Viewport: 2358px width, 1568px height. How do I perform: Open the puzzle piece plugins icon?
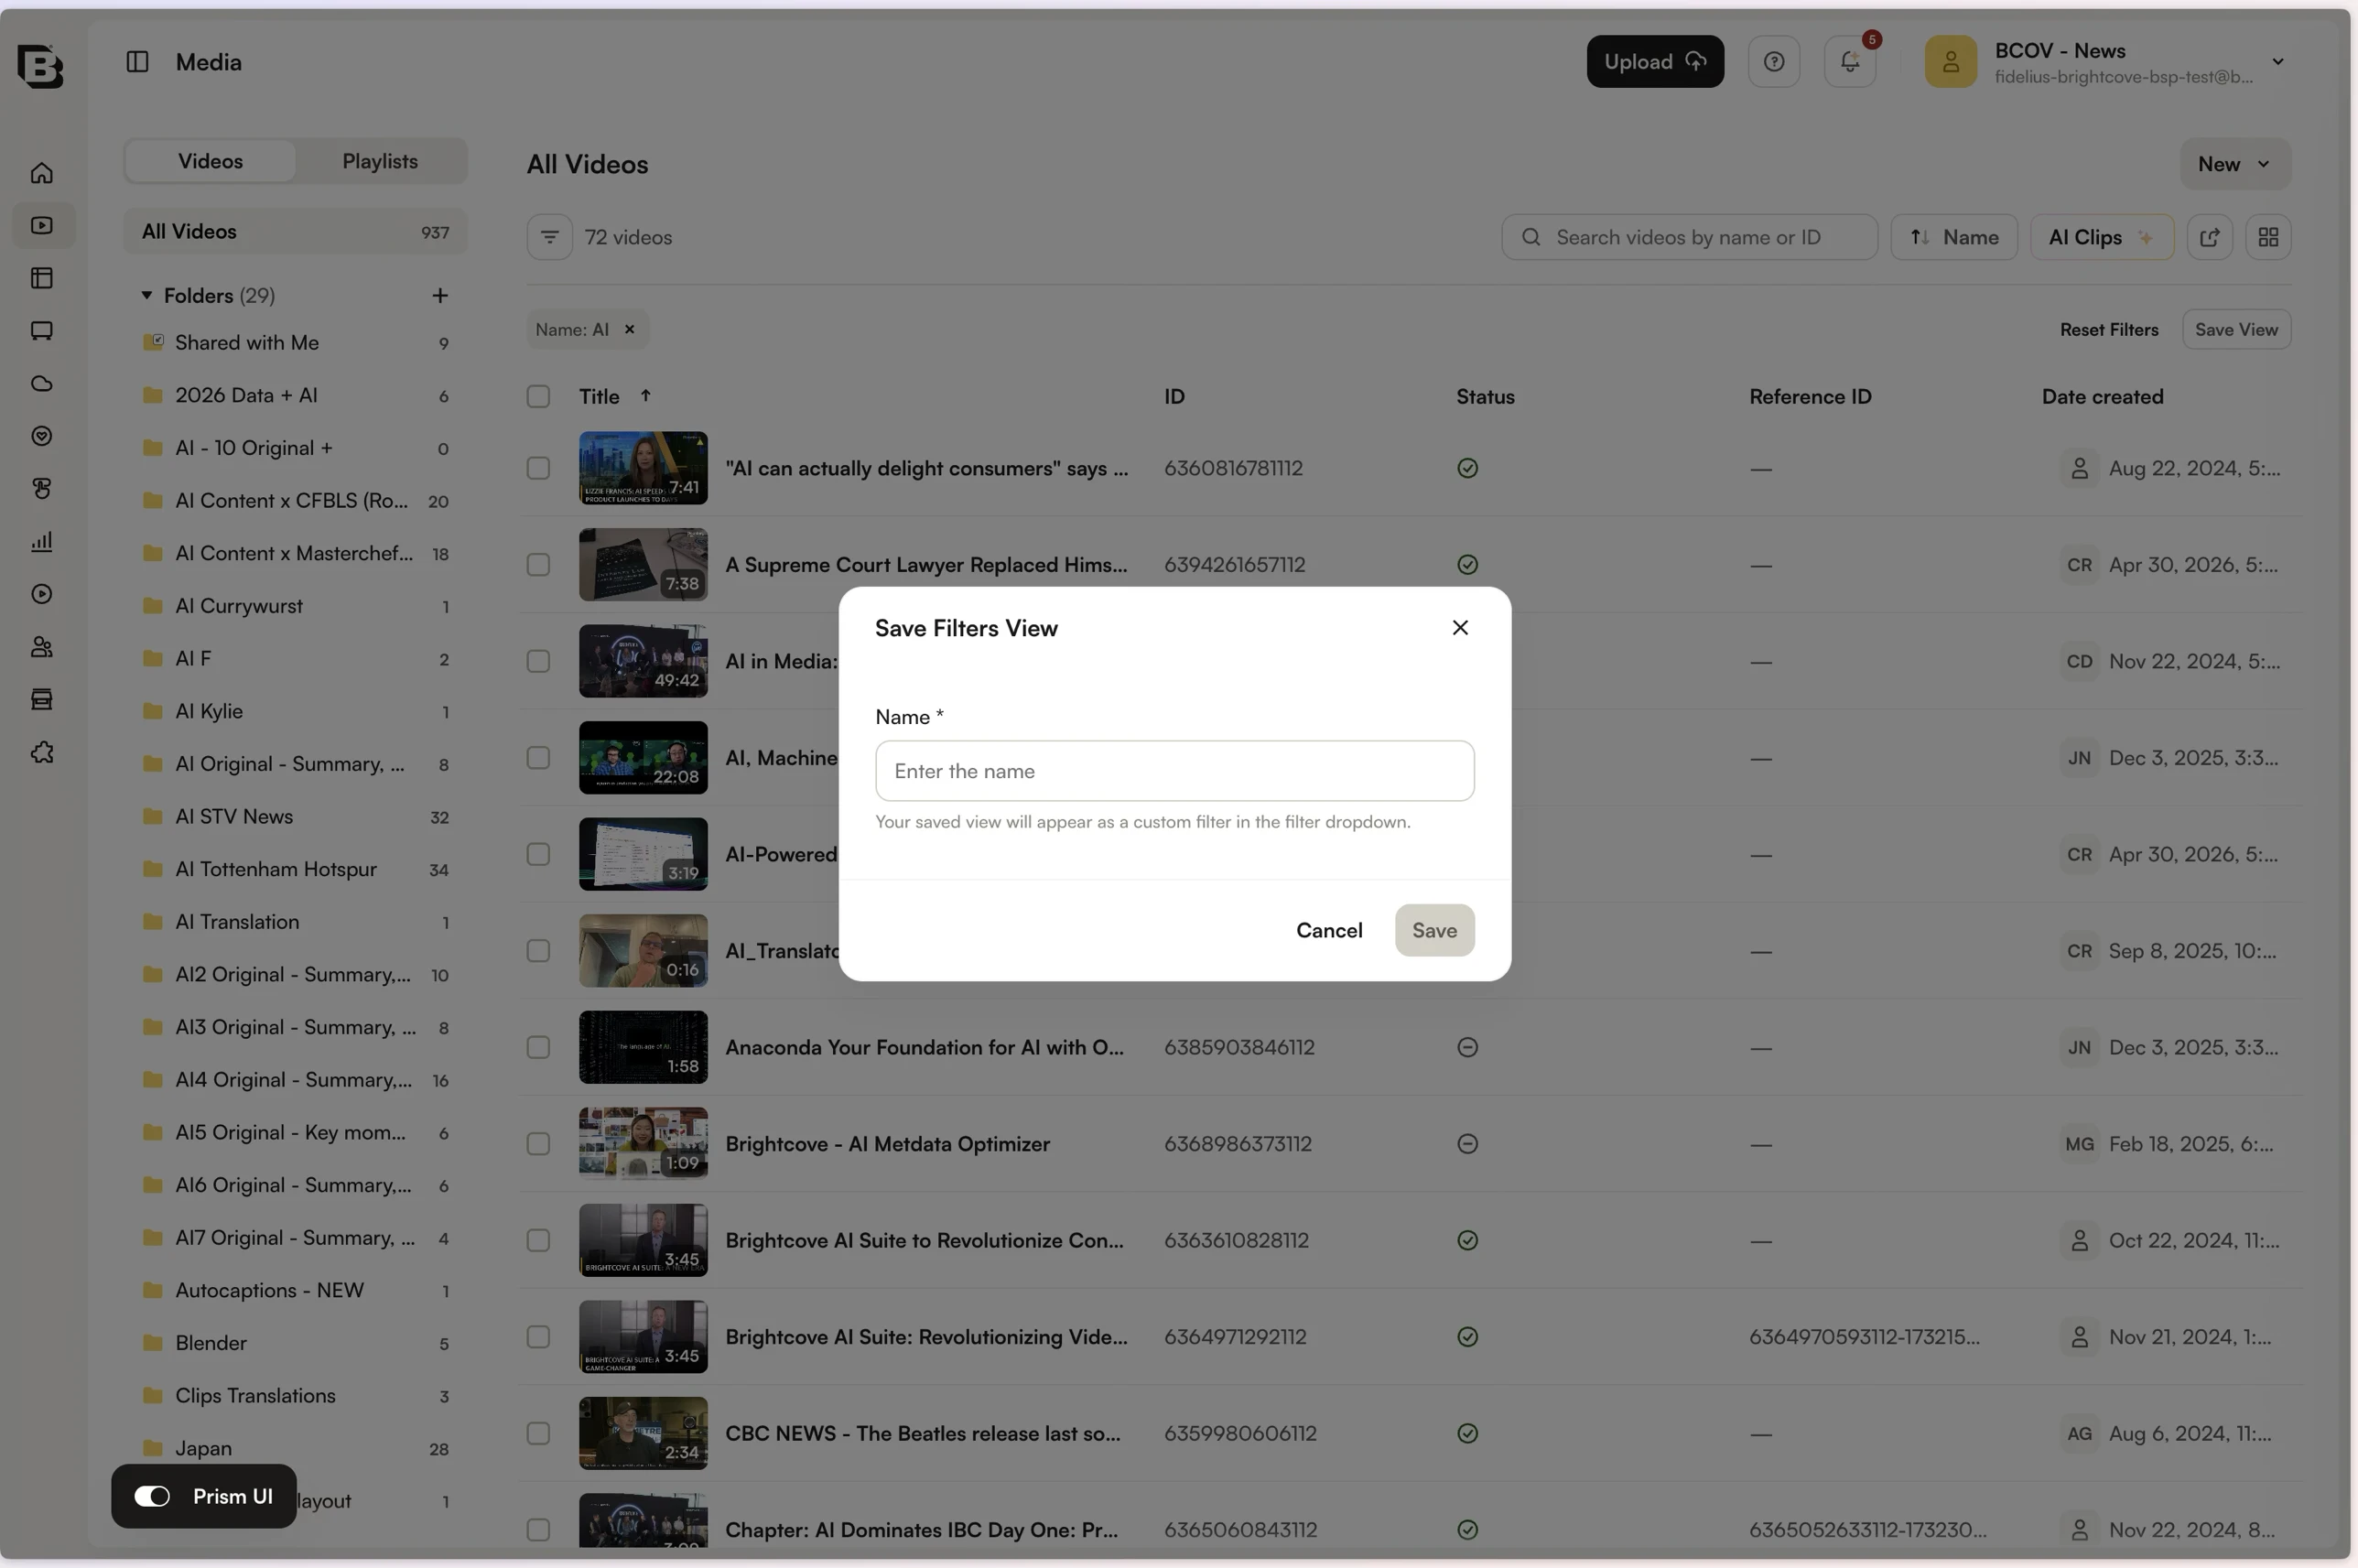point(42,752)
